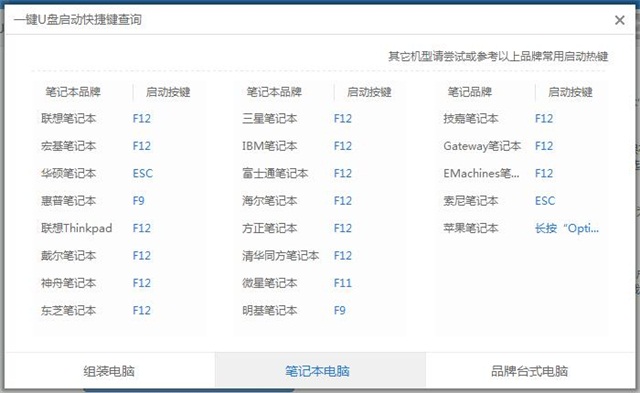640x393 pixels.
Task: Click the 联想笔记本 row label
Action: point(69,118)
